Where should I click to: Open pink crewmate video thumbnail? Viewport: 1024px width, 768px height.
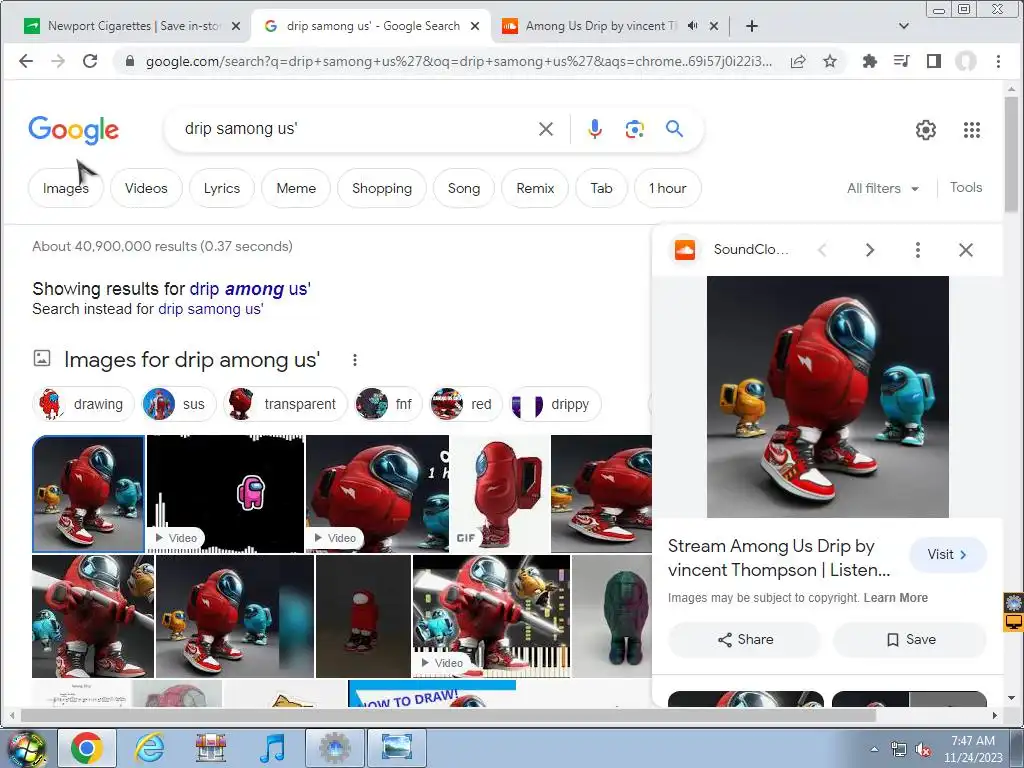coord(225,494)
